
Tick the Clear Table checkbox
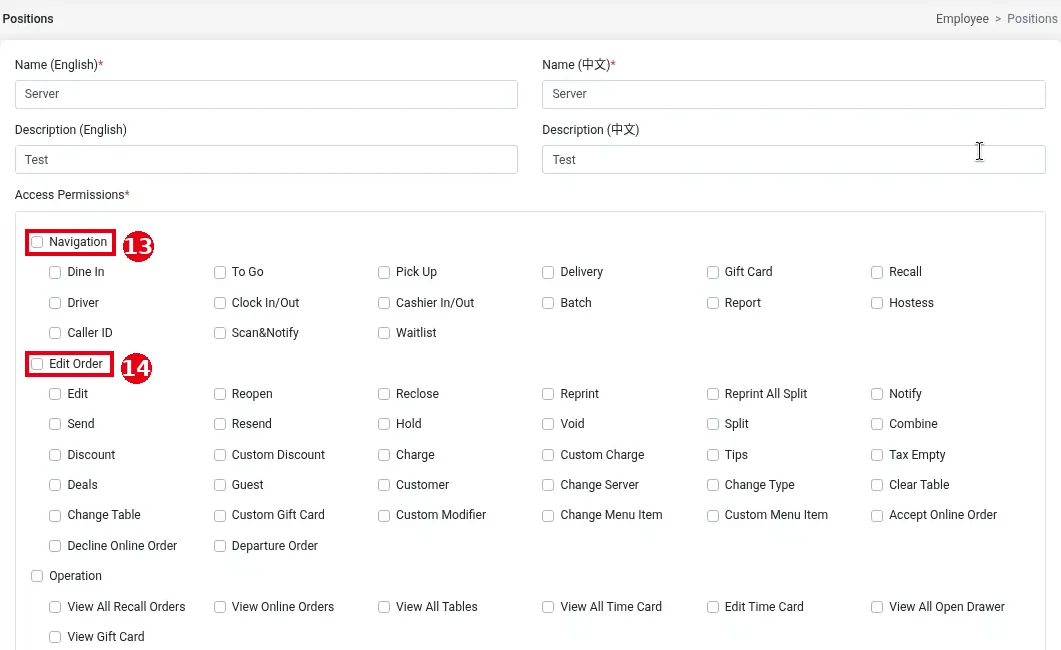[x=877, y=485]
